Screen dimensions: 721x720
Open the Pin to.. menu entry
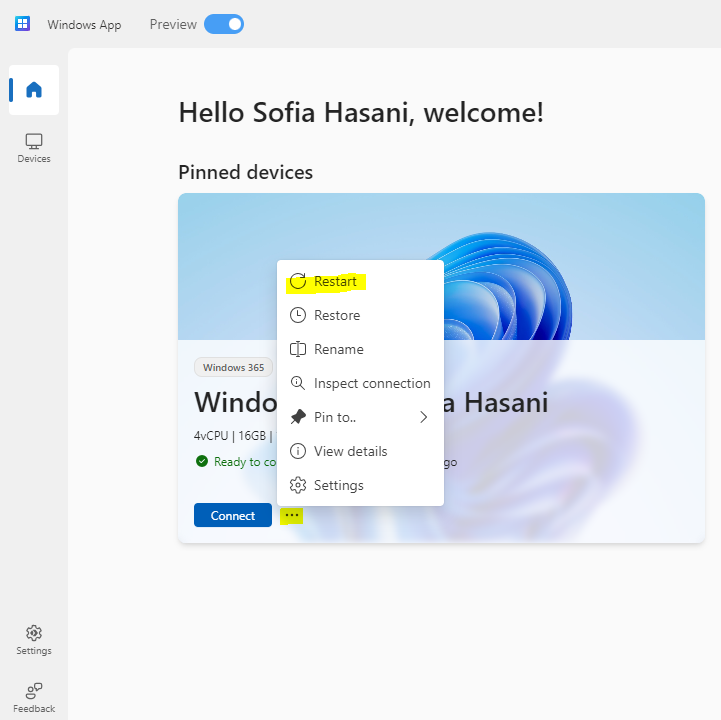click(360, 417)
